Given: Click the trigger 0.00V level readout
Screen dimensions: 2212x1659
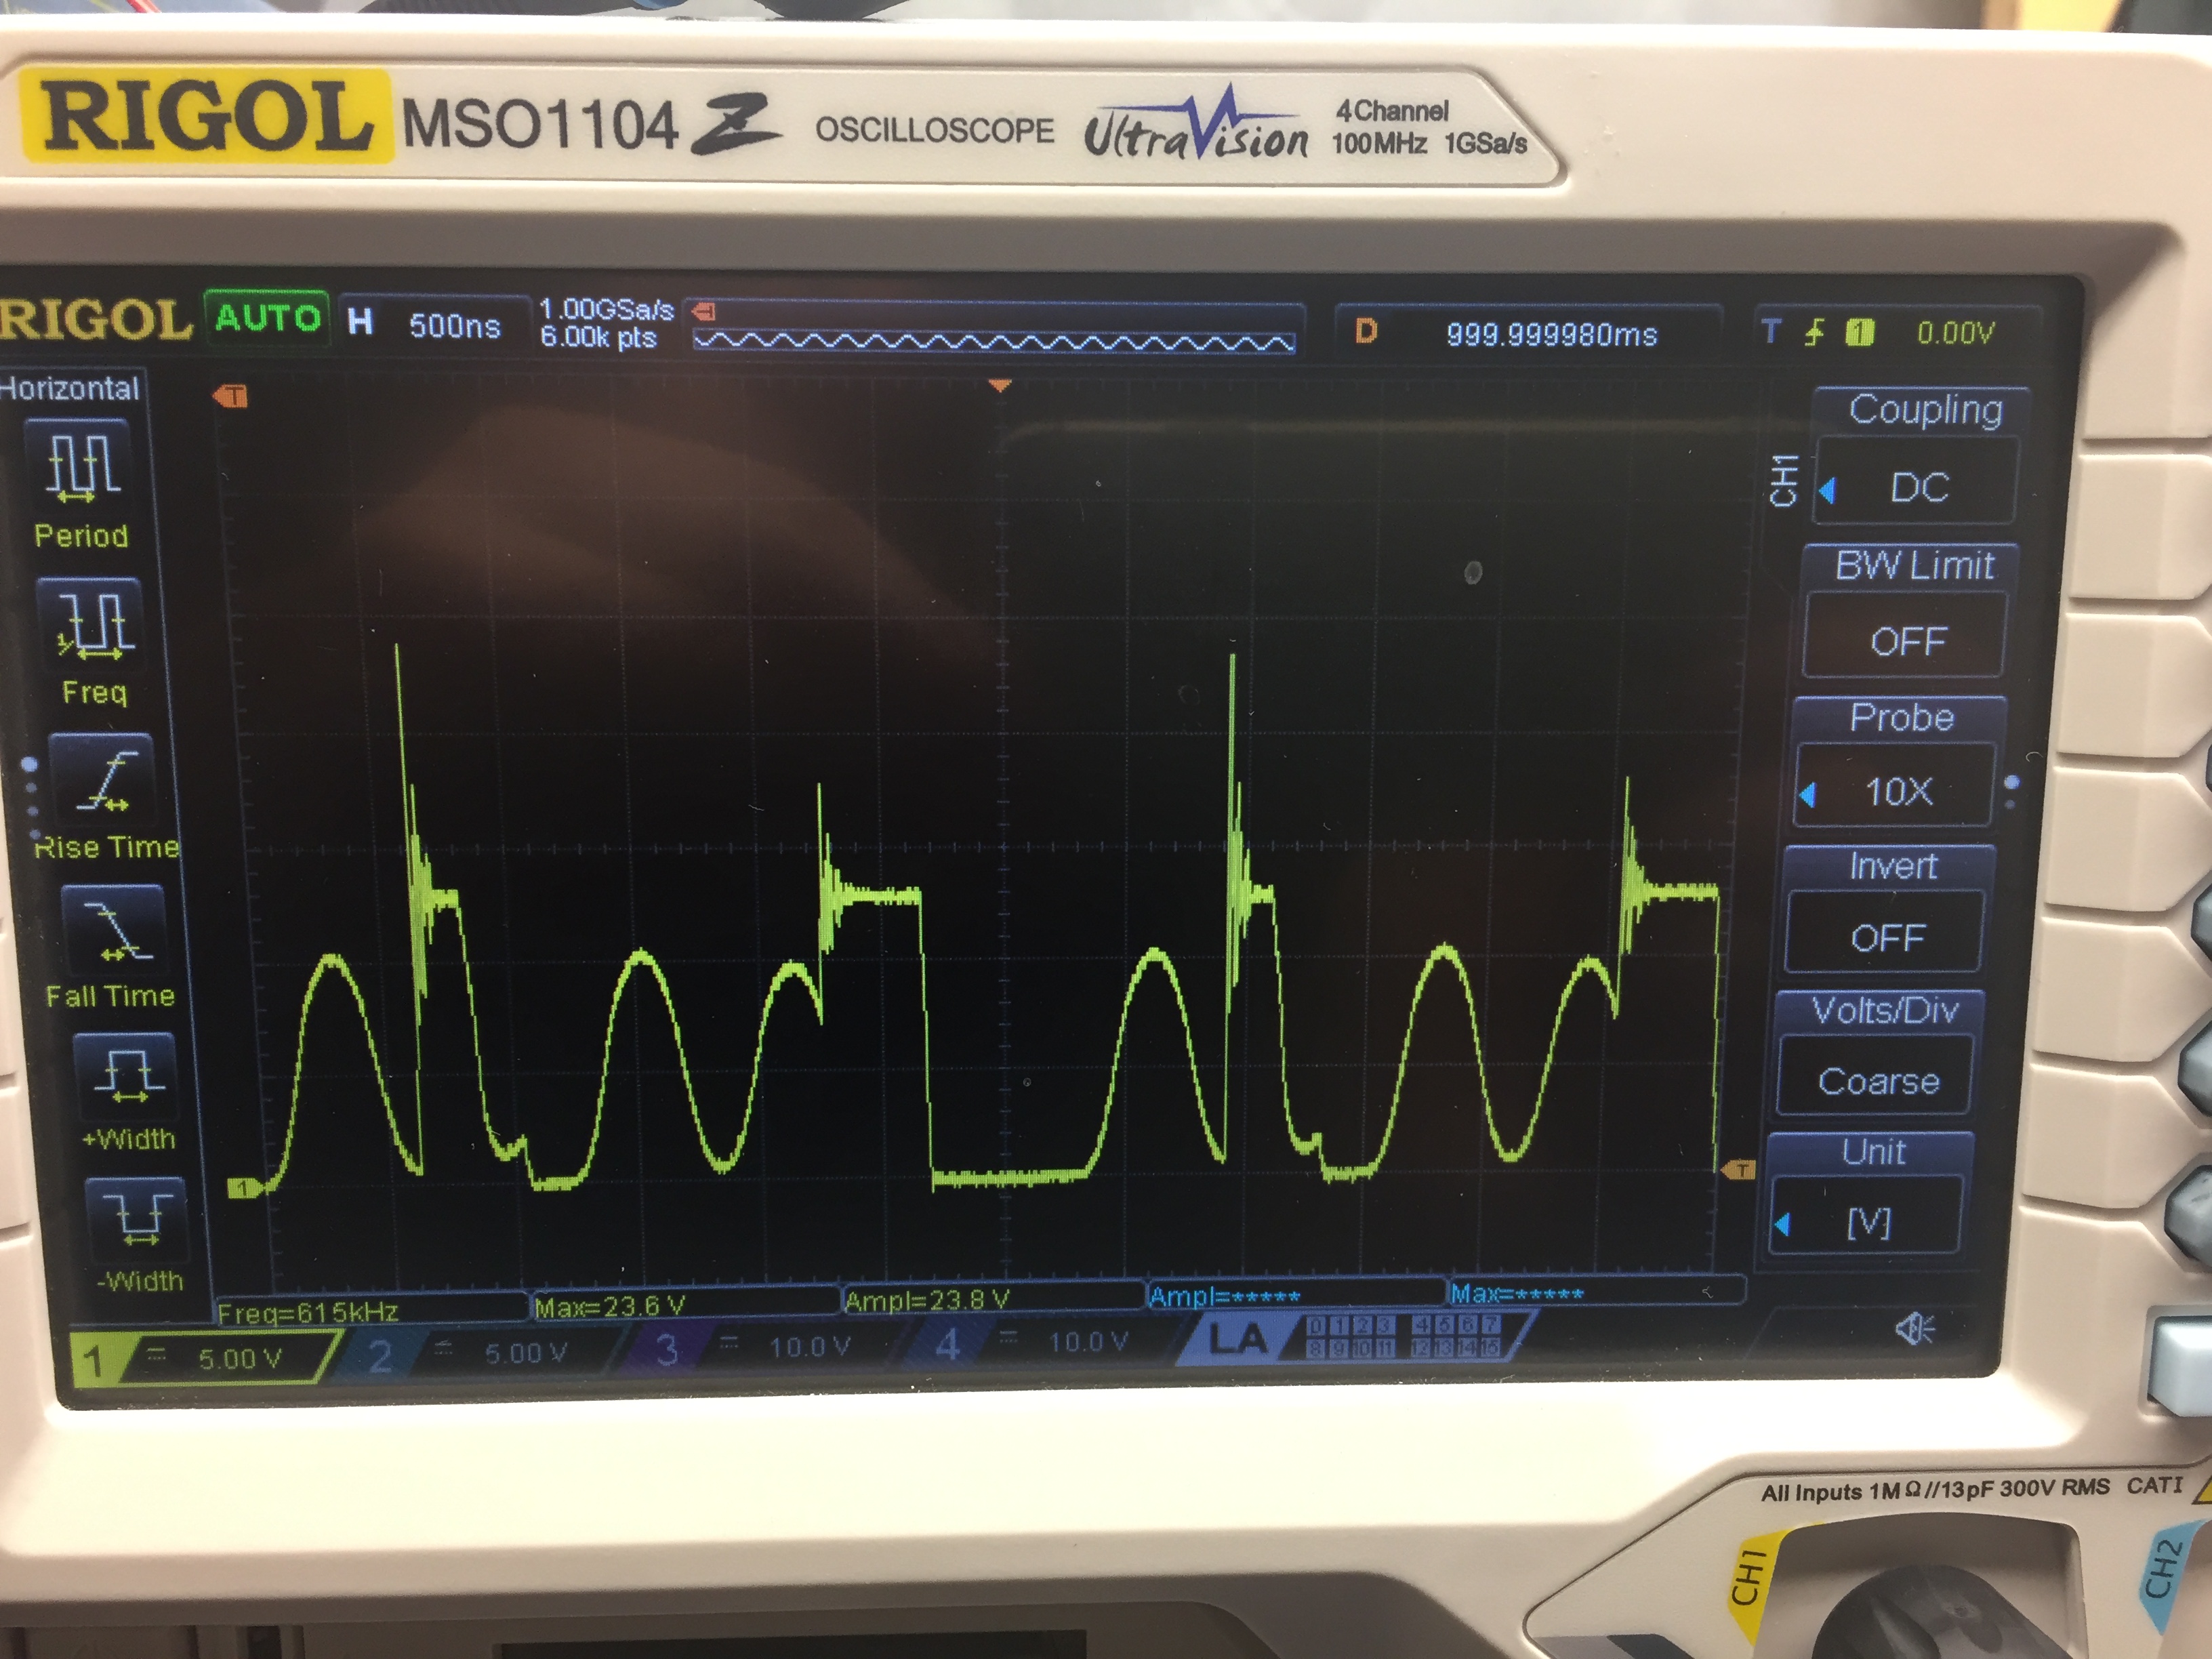Looking at the screenshot, I should (1955, 333).
